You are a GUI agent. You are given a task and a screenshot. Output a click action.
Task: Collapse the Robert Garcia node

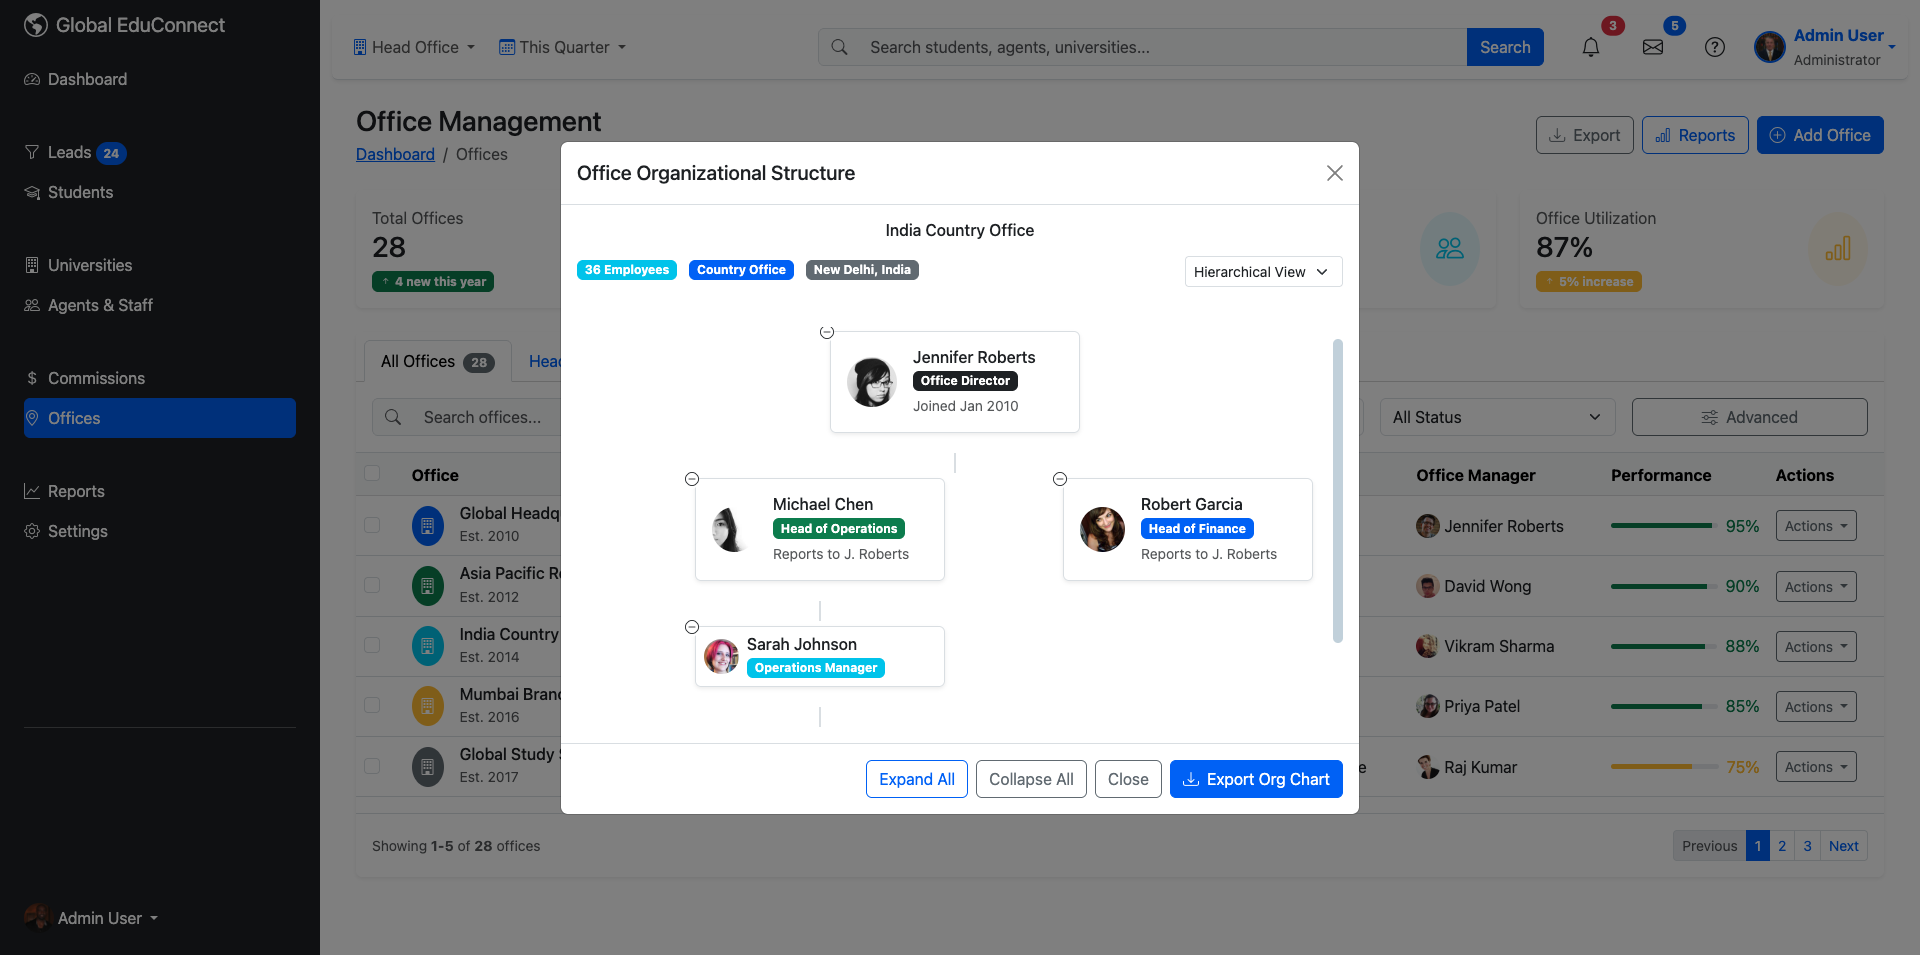click(x=1060, y=479)
